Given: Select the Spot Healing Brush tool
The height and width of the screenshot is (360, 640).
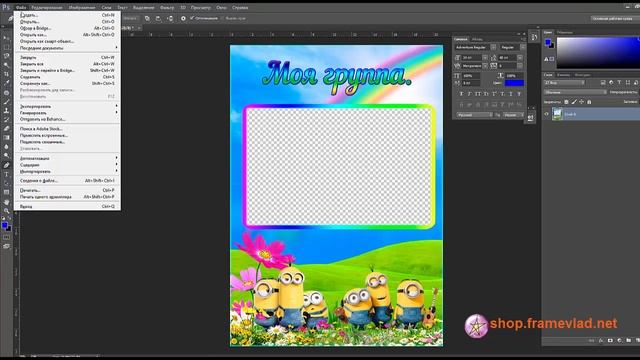Looking at the screenshot, I should 6,93.
